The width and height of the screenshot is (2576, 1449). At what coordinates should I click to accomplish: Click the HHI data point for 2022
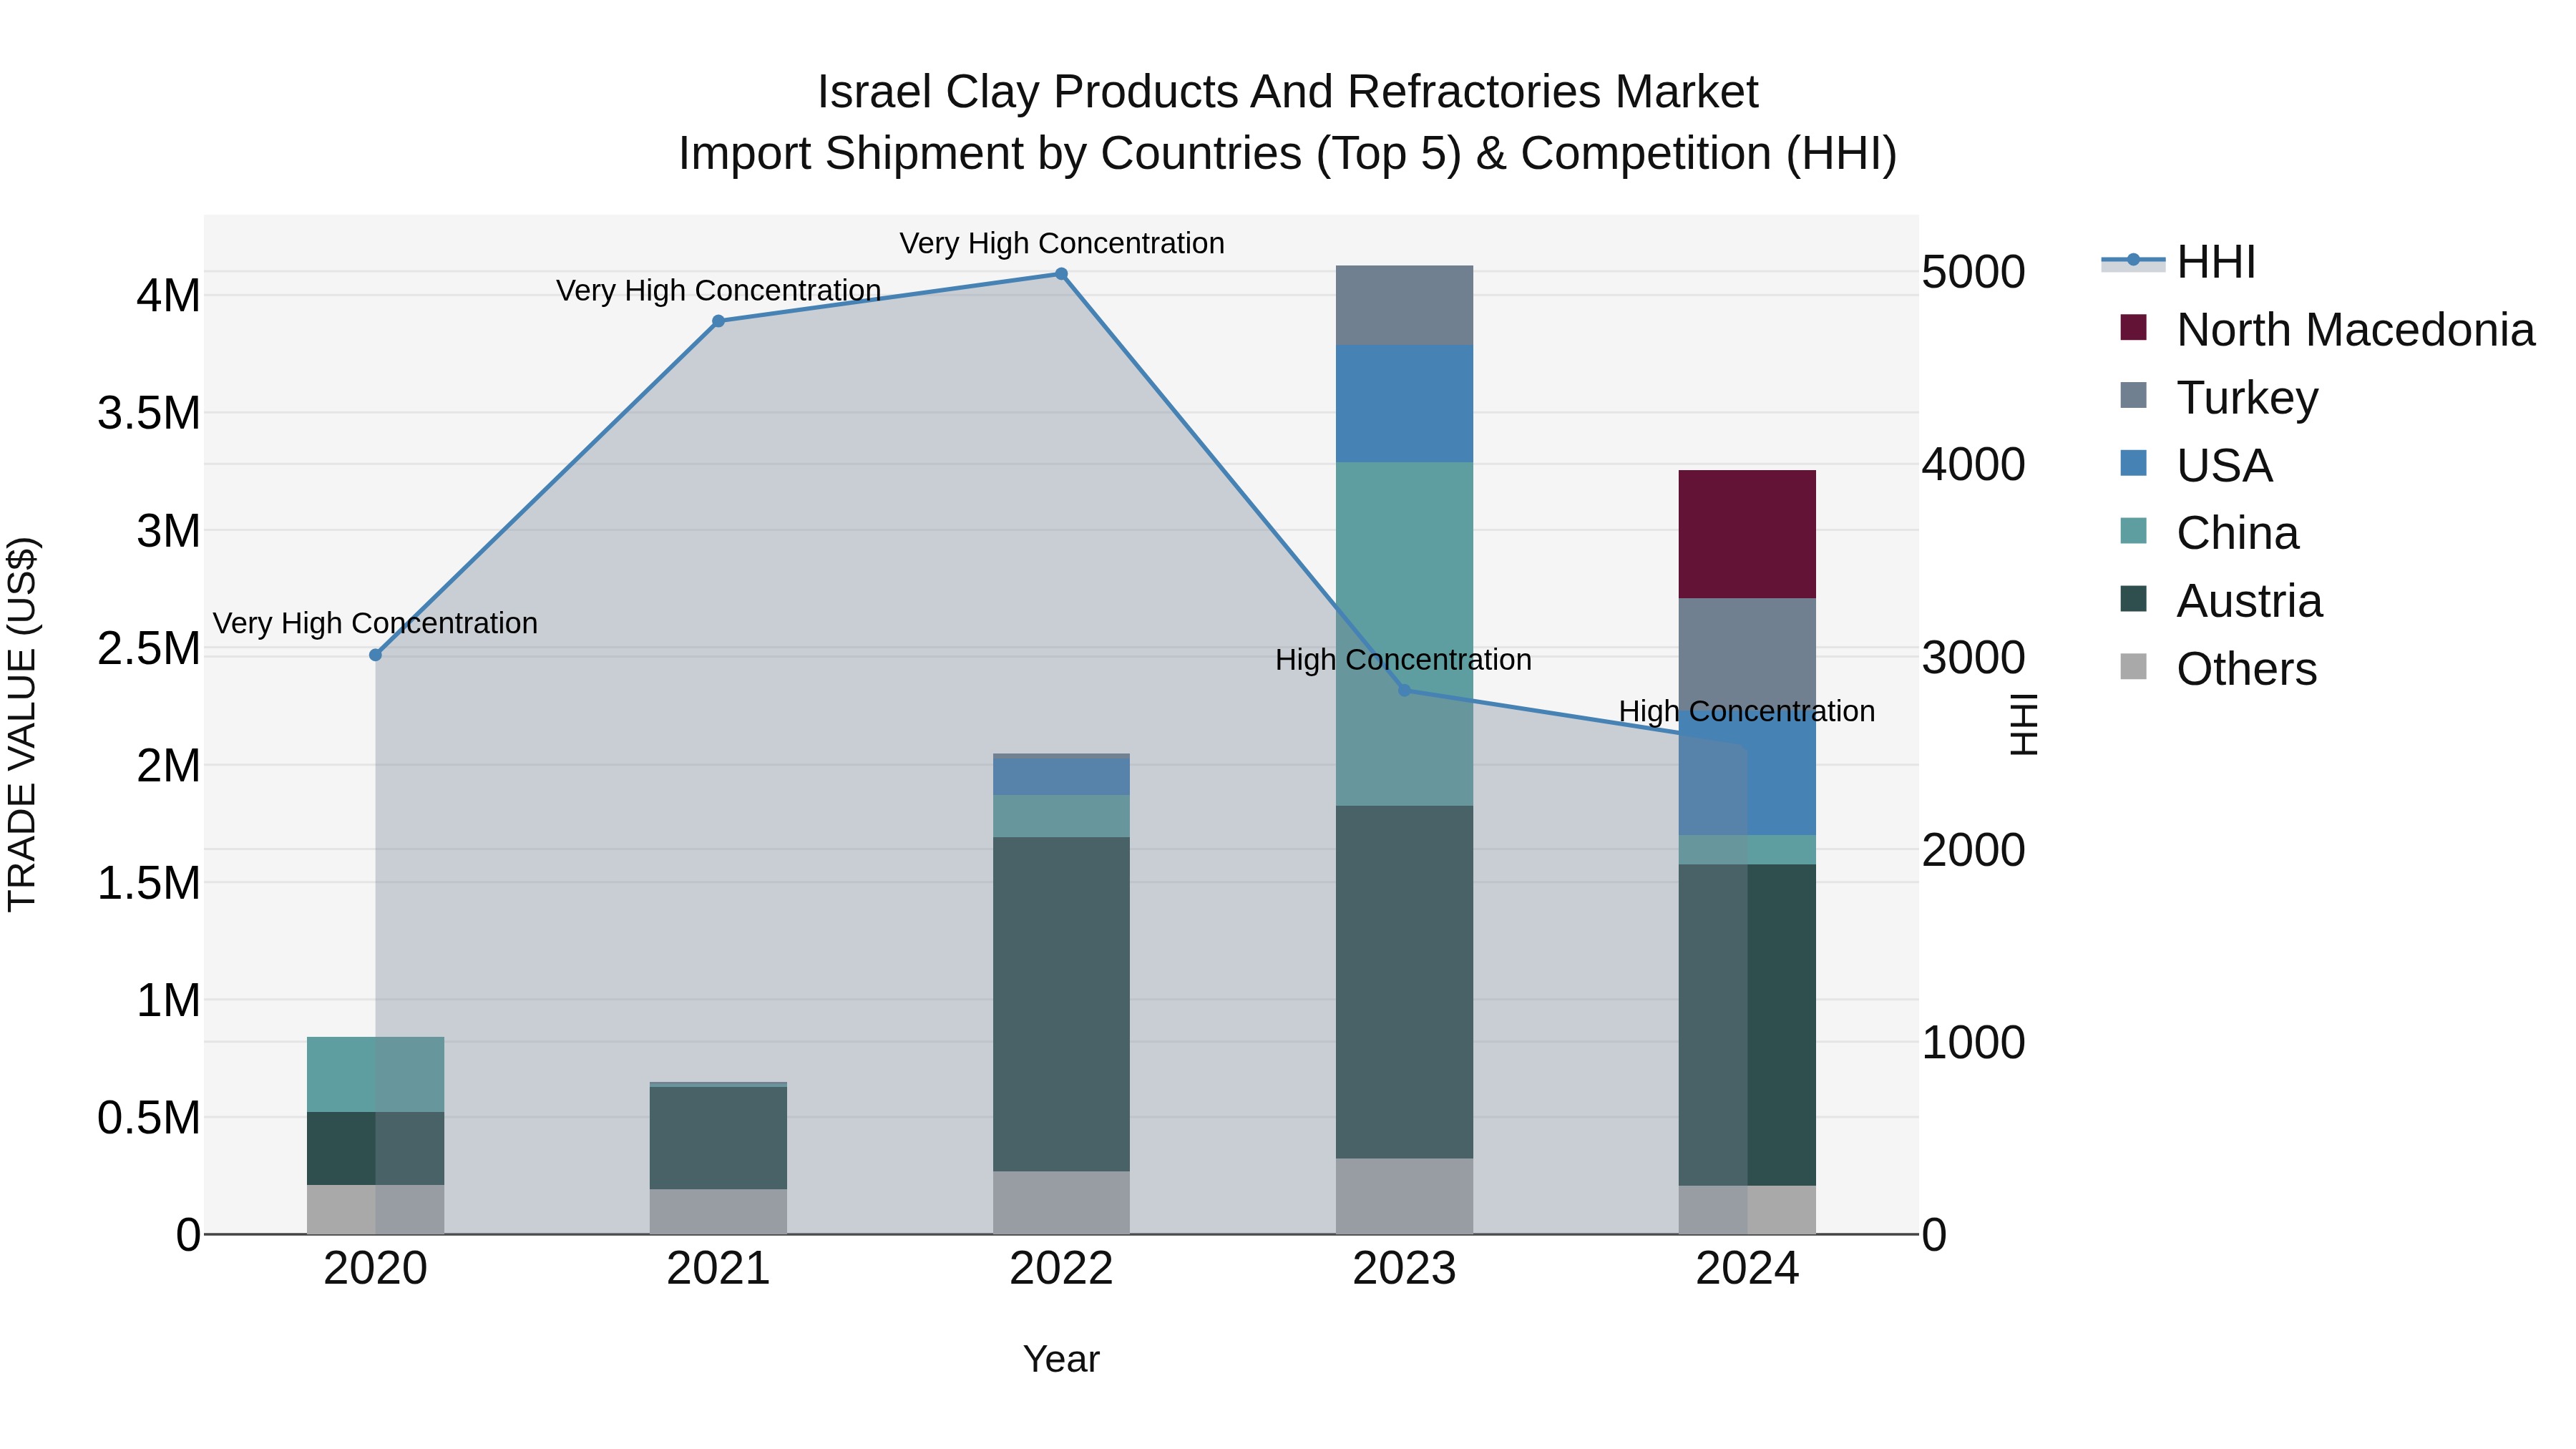1061,274
